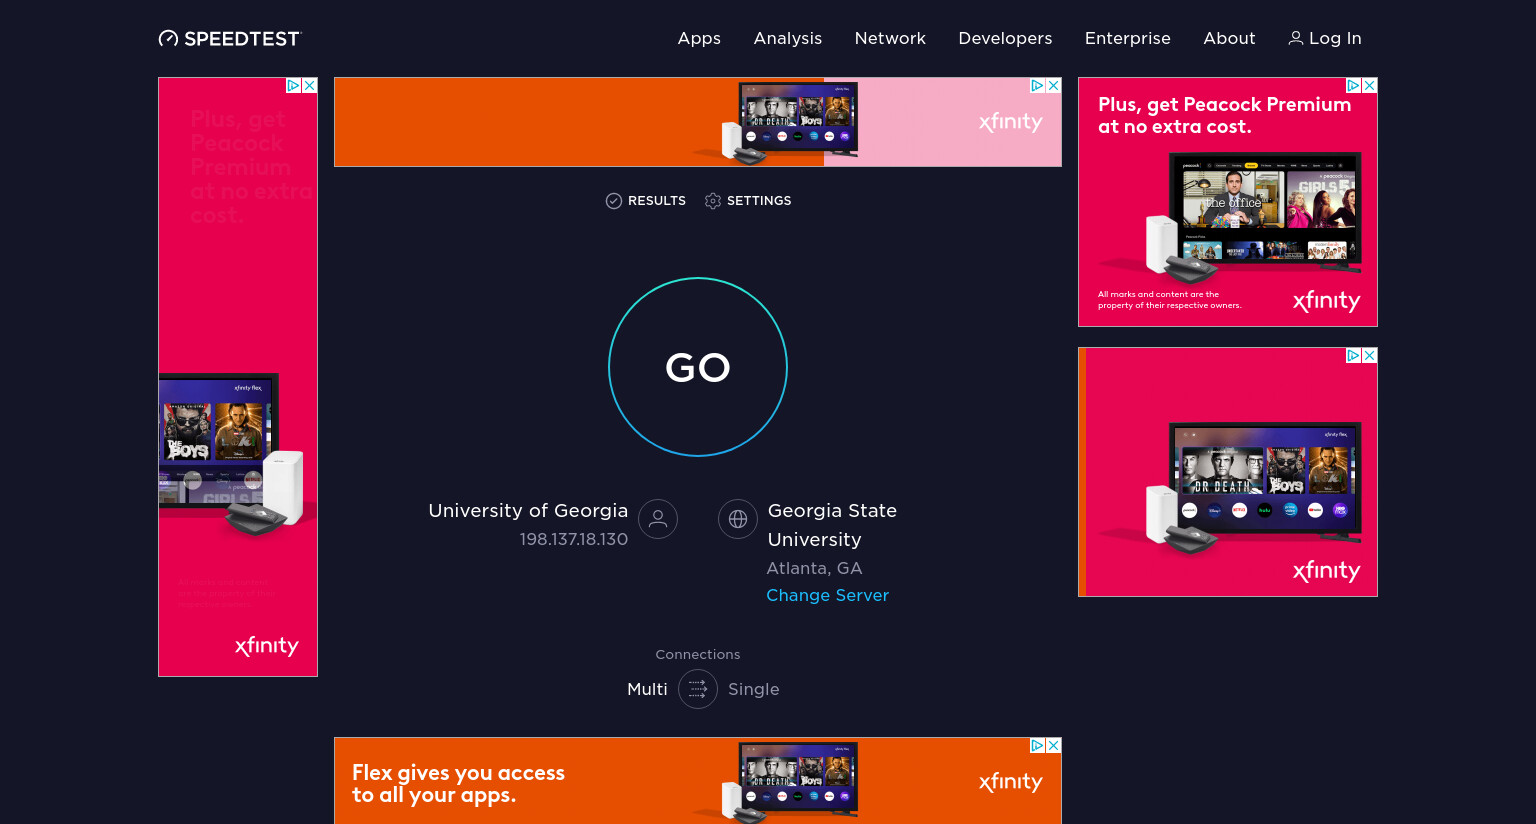Click the Atlanta, GA location text

click(814, 568)
